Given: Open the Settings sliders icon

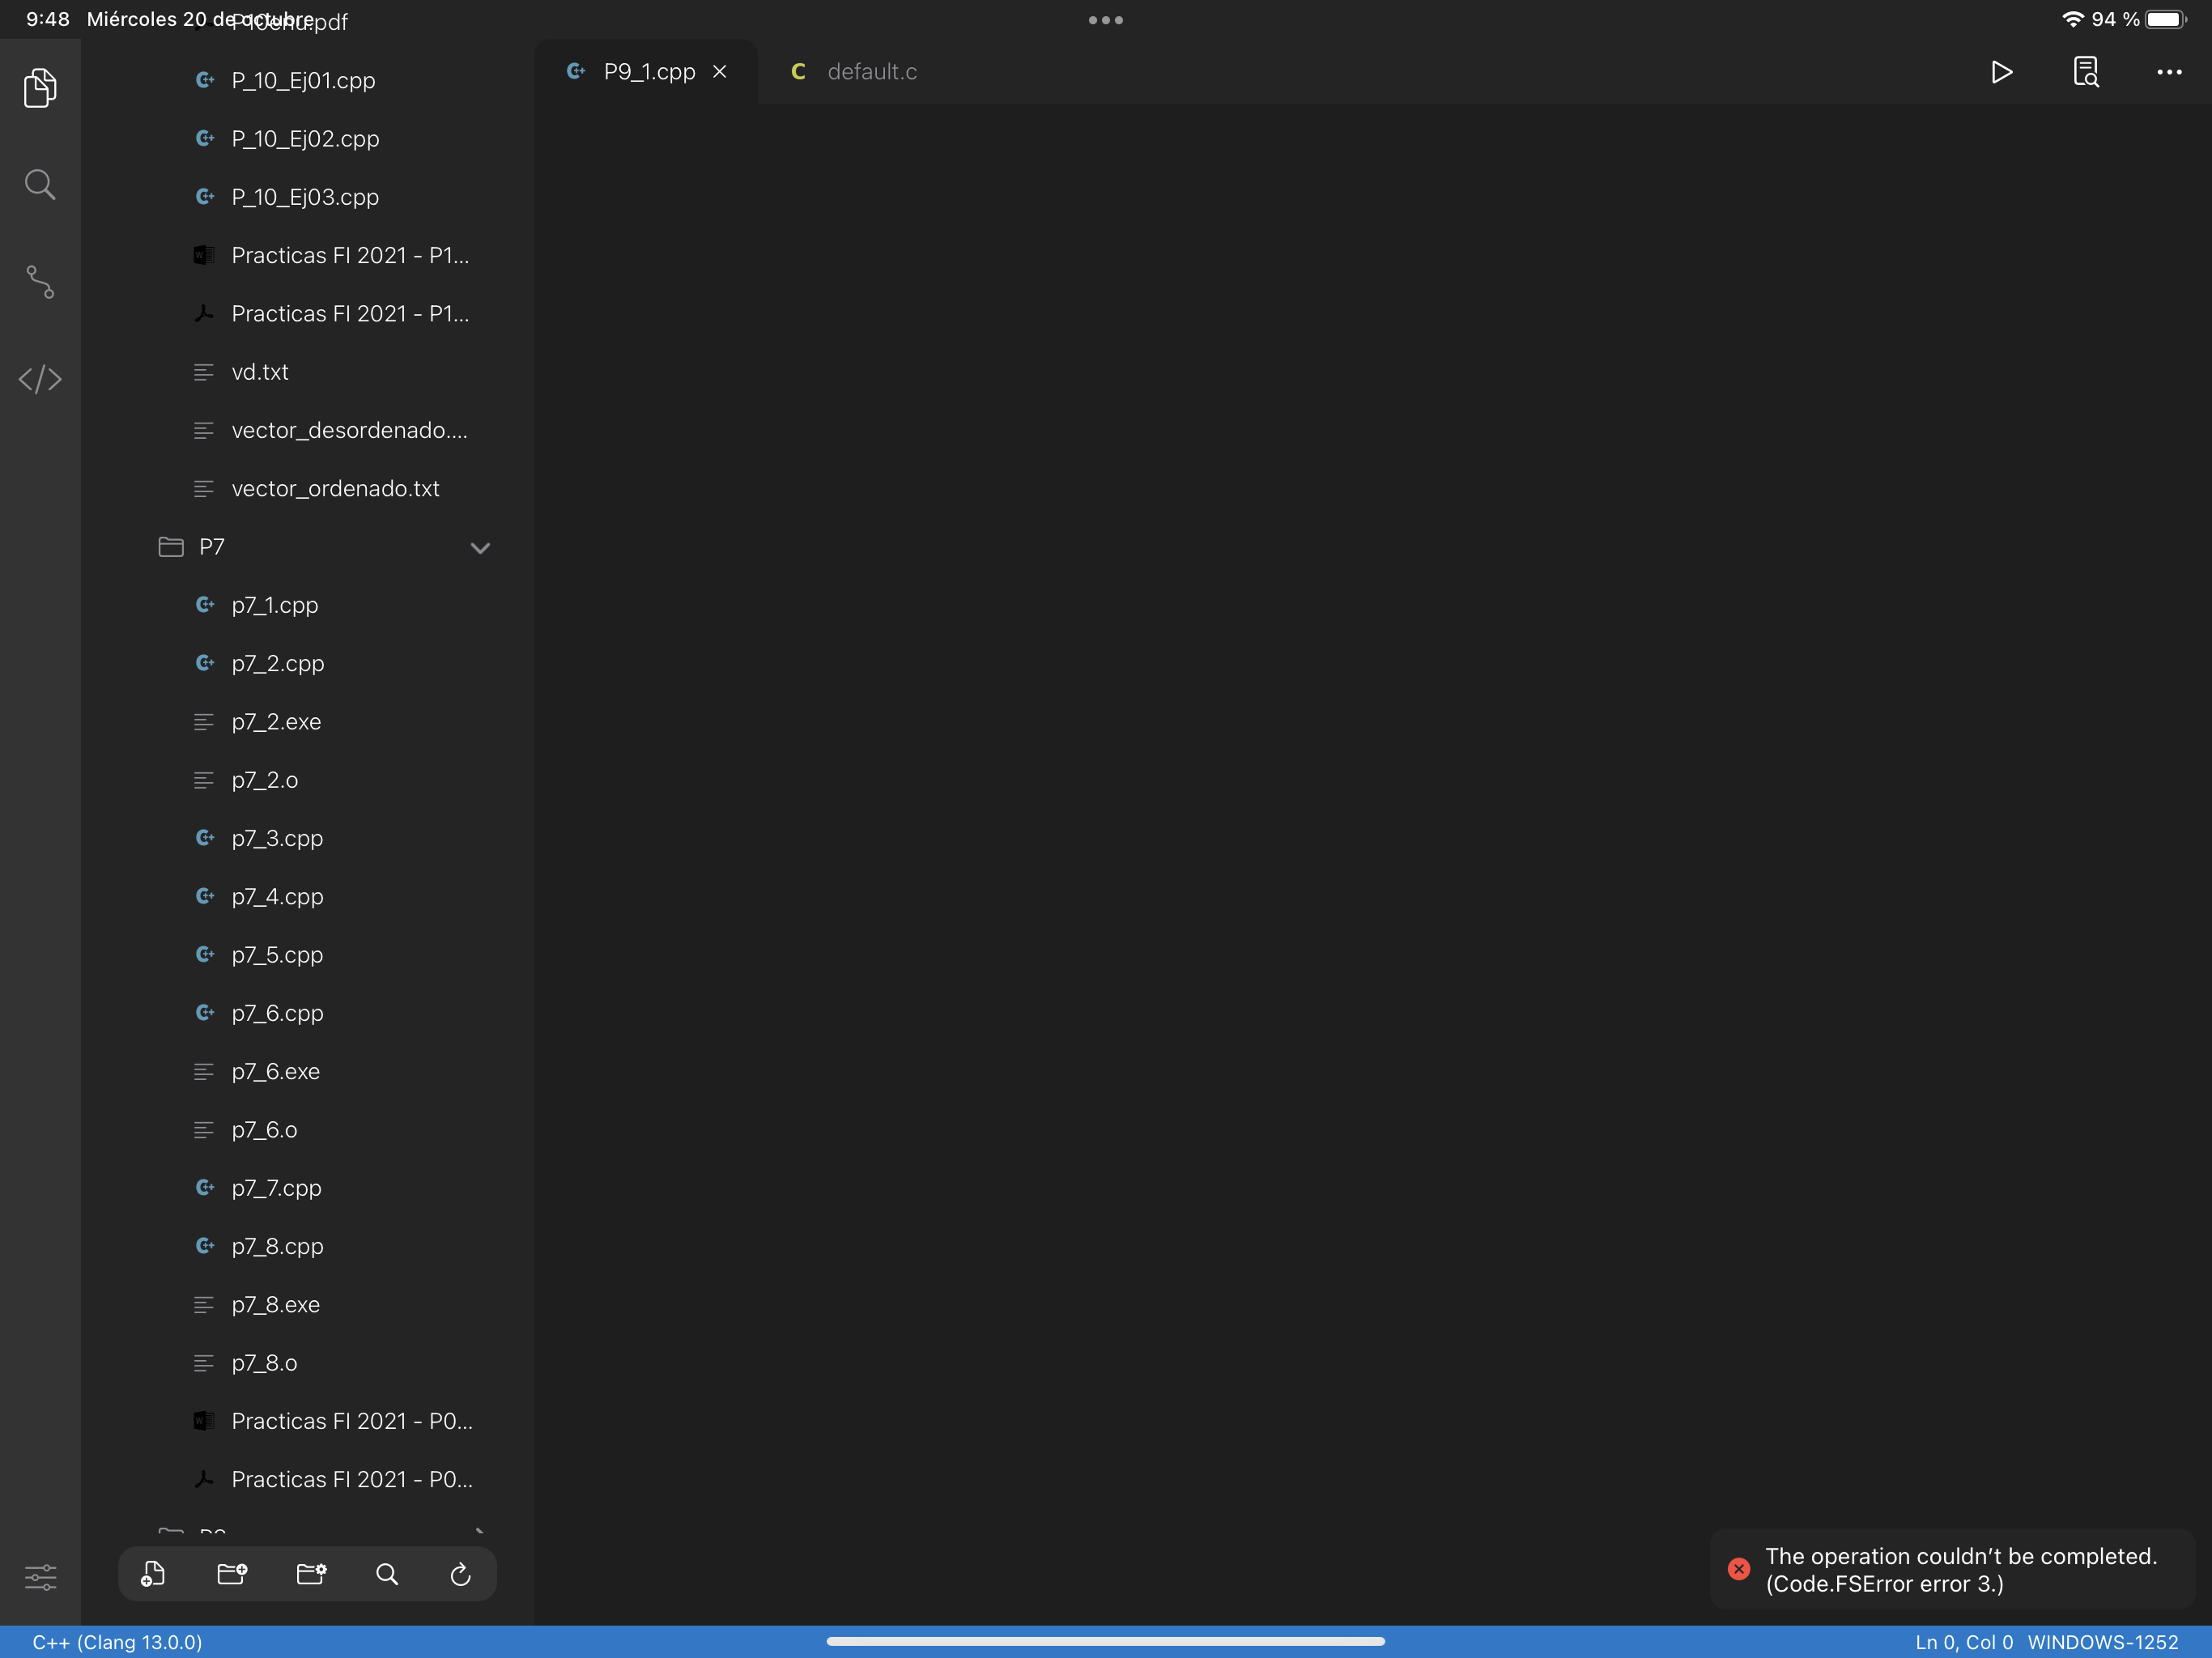Looking at the screenshot, I should tap(40, 1577).
